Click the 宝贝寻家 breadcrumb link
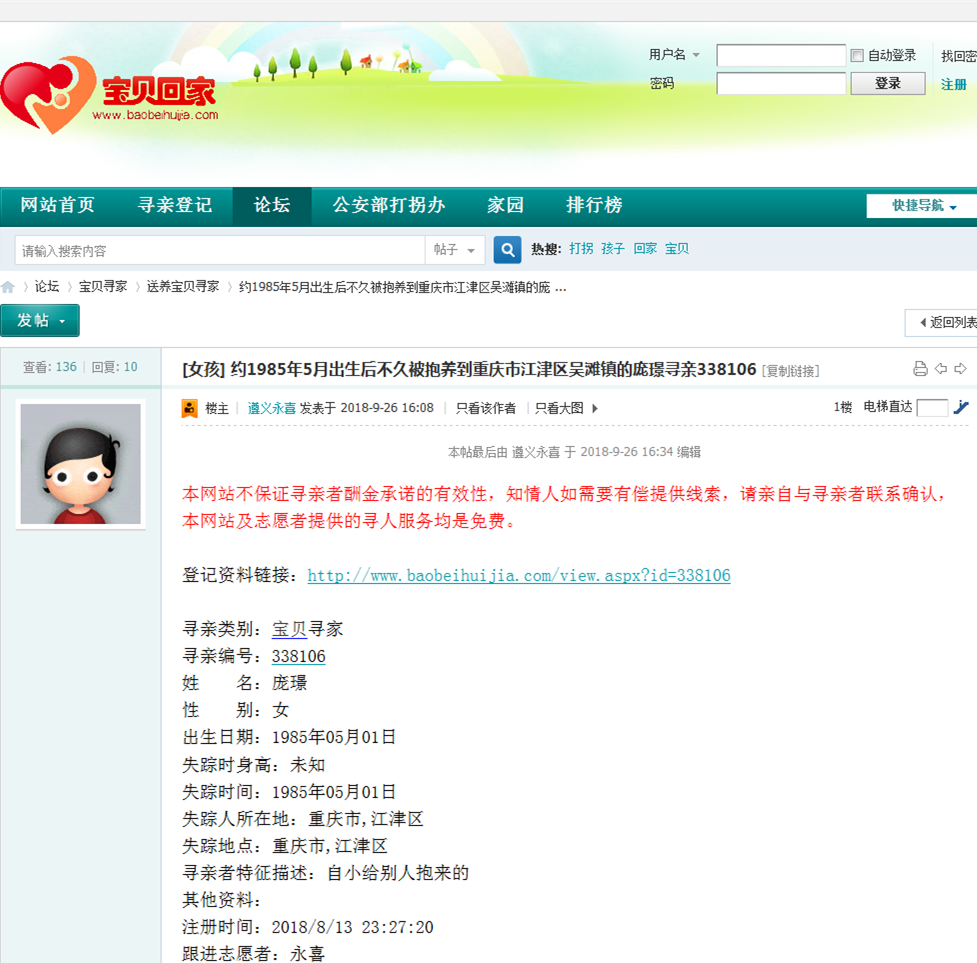This screenshot has width=977, height=963. click(103, 287)
